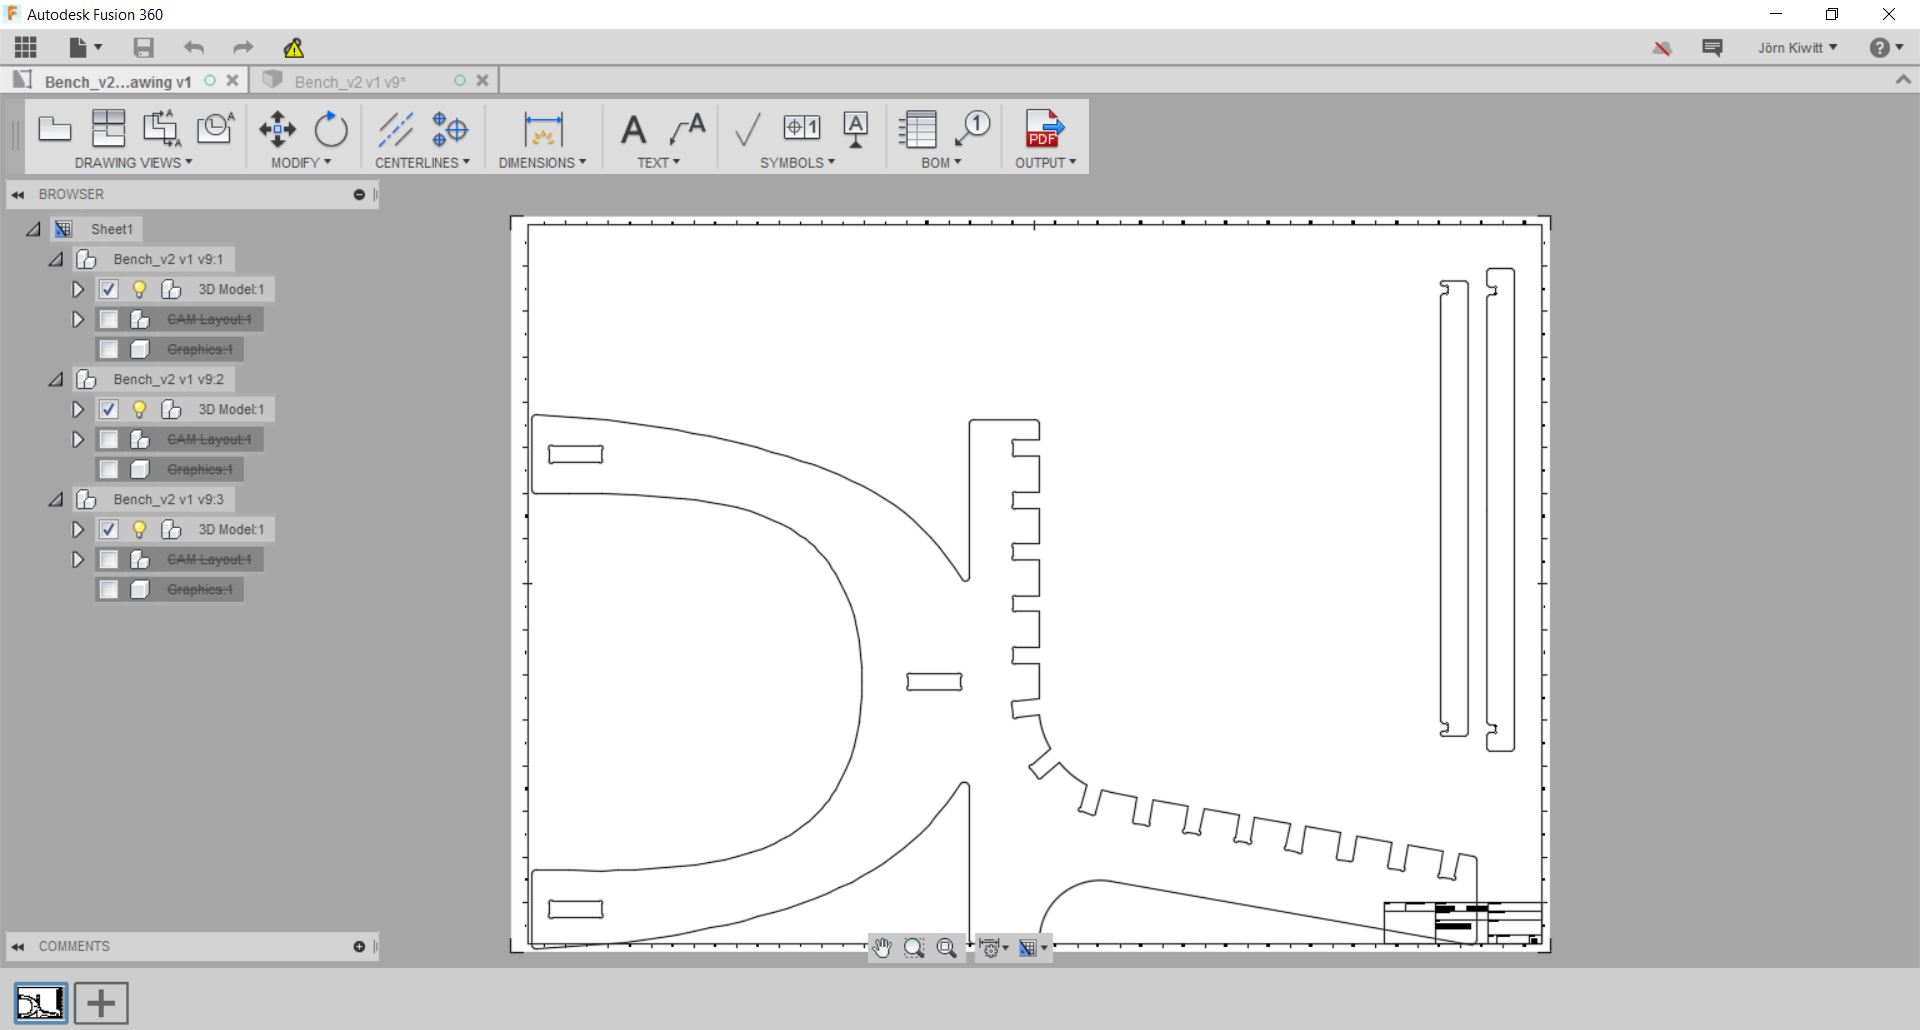Toggle lightbulb visibility for v9:3 3D Model

tap(139, 529)
